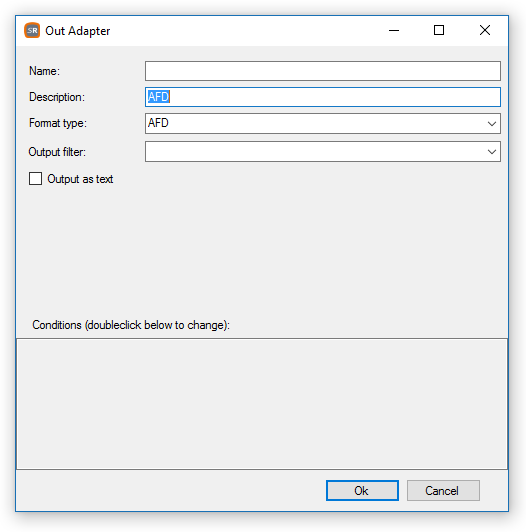
Task: Click the 'Format type:' label
Action: (x=58, y=123)
